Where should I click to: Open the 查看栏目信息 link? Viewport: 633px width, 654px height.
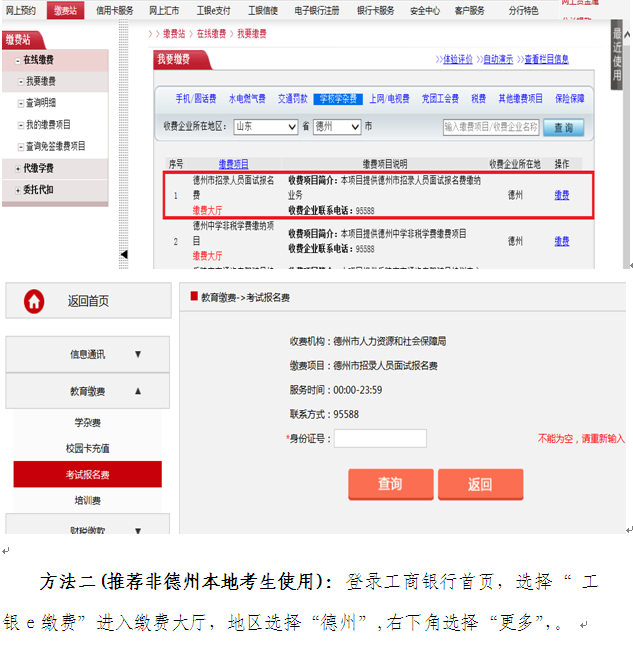tap(546, 59)
